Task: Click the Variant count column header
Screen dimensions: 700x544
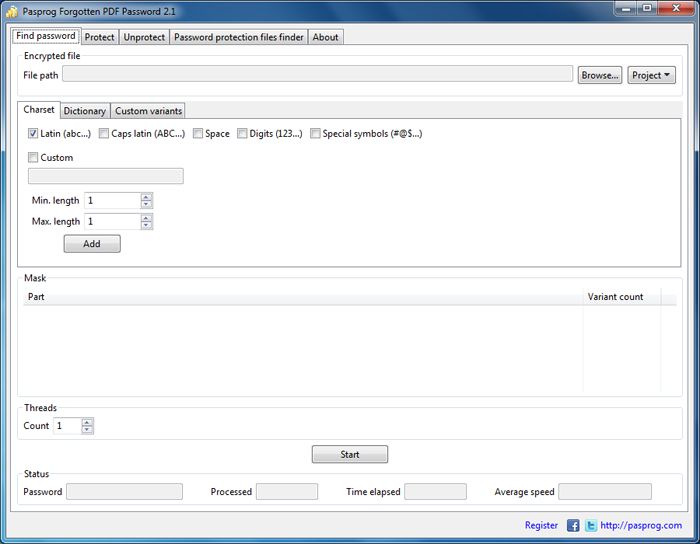Action: [622, 297]
